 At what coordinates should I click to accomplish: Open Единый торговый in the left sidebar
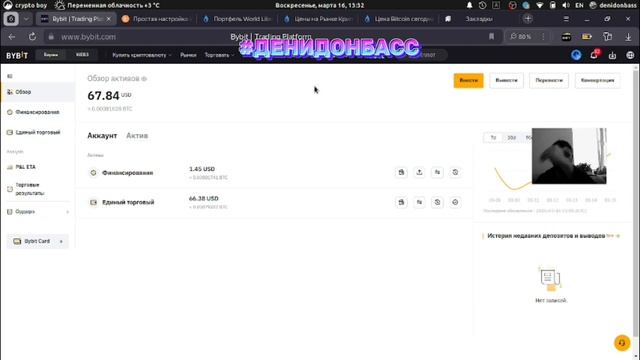click(x=38, y=132)
